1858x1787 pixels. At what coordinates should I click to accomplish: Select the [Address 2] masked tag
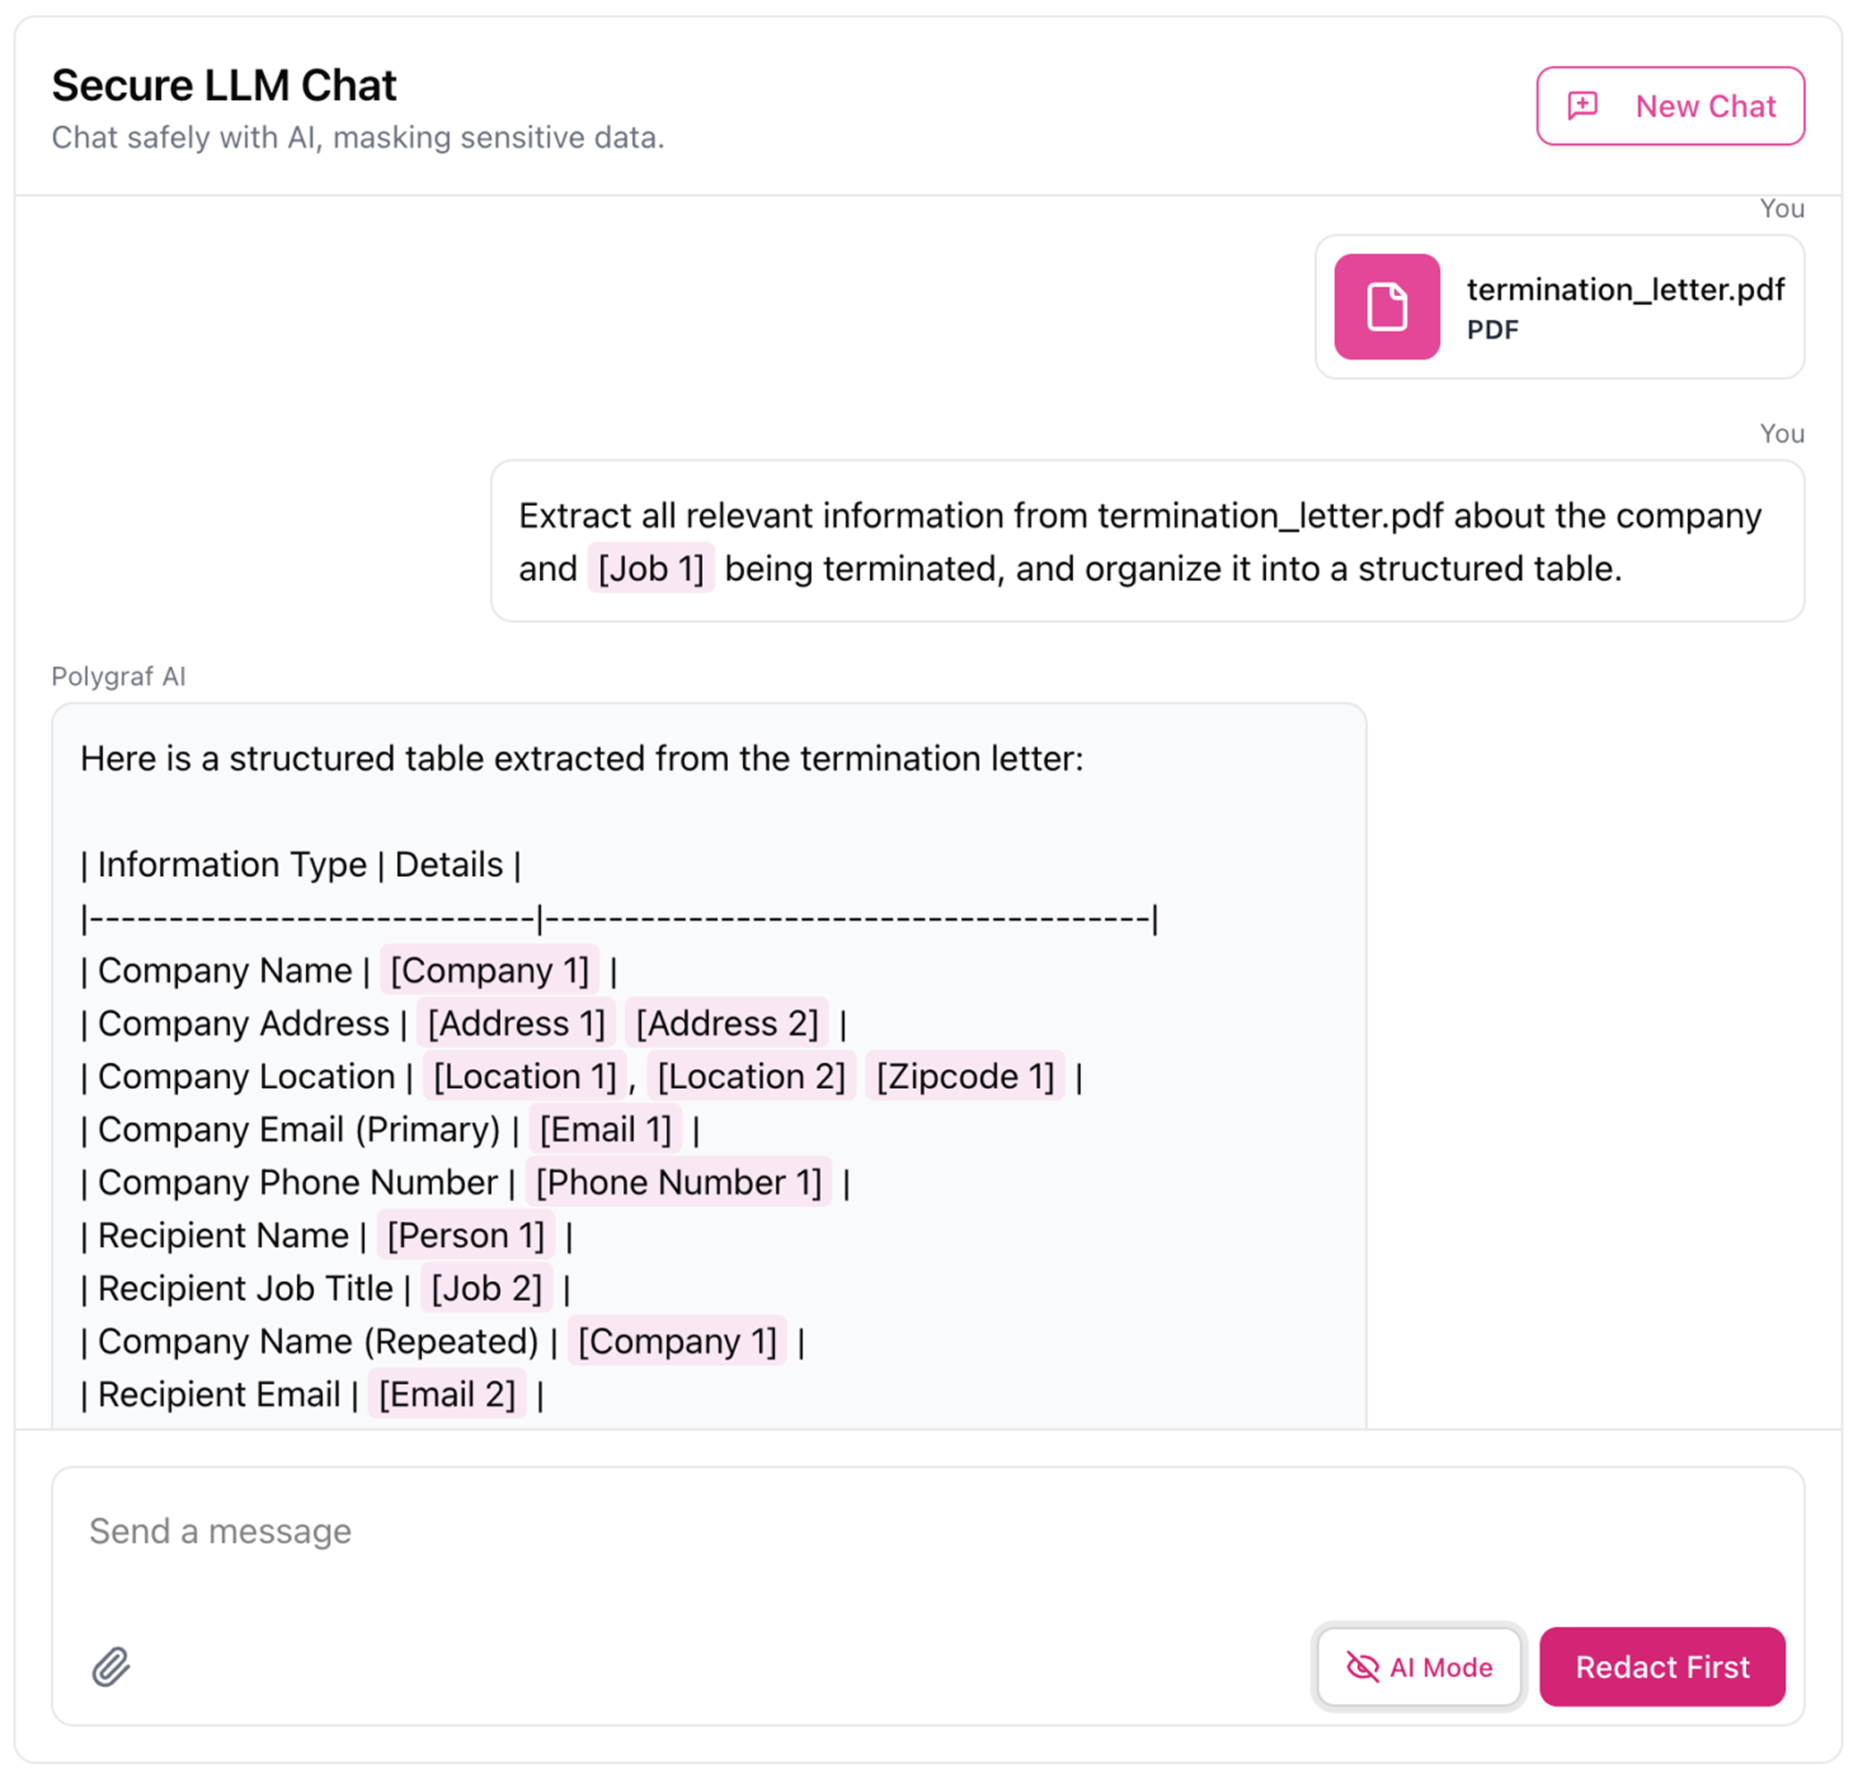(x=727, y=1023)
